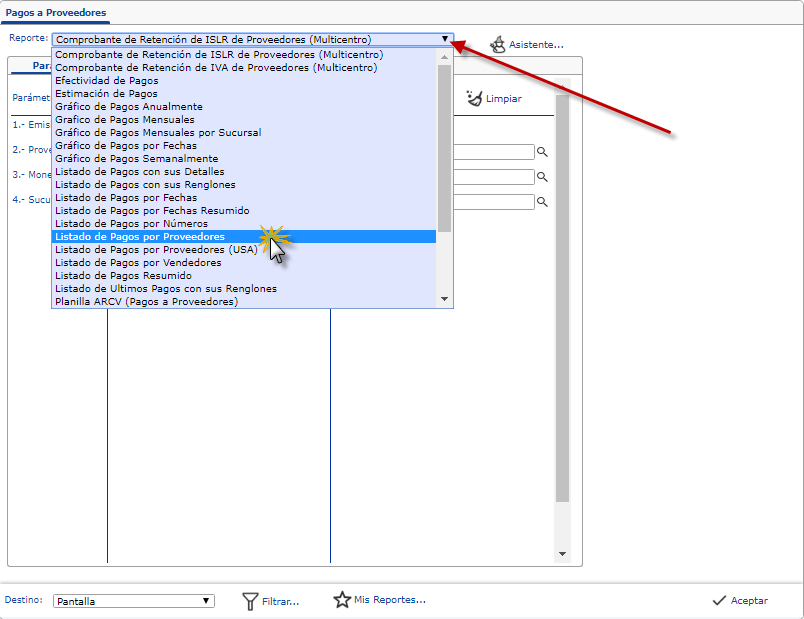This screenshot has width=804, height=619.
Task: Select Comprobante de Retención de ISLR option
Action: [x=245, y=54]
